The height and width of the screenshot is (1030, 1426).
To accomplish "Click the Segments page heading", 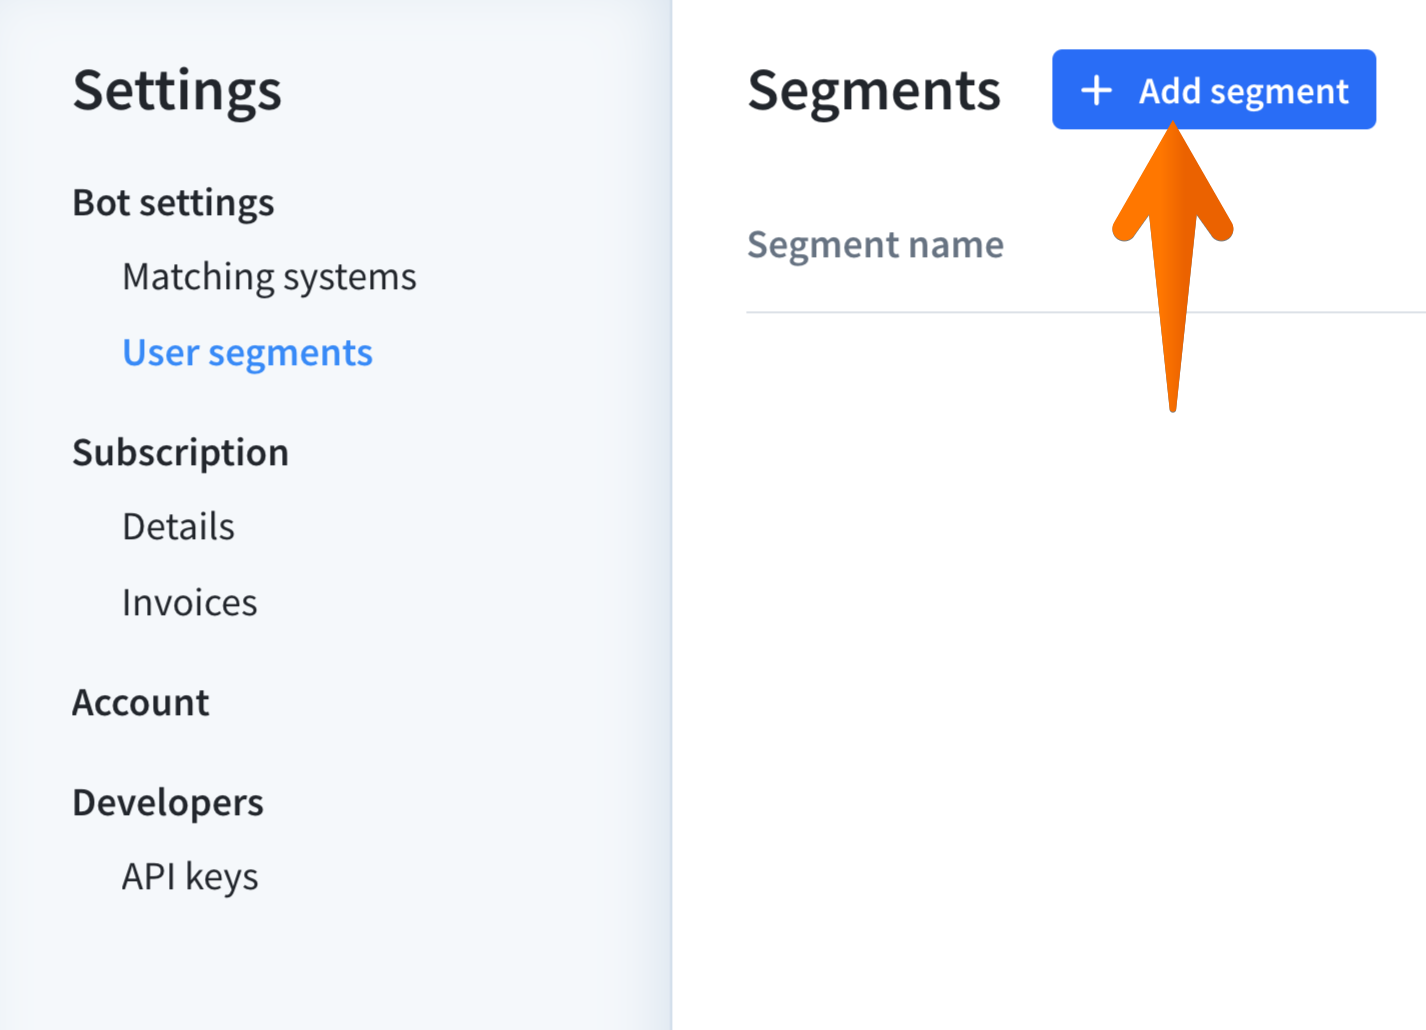I will 874,90.
